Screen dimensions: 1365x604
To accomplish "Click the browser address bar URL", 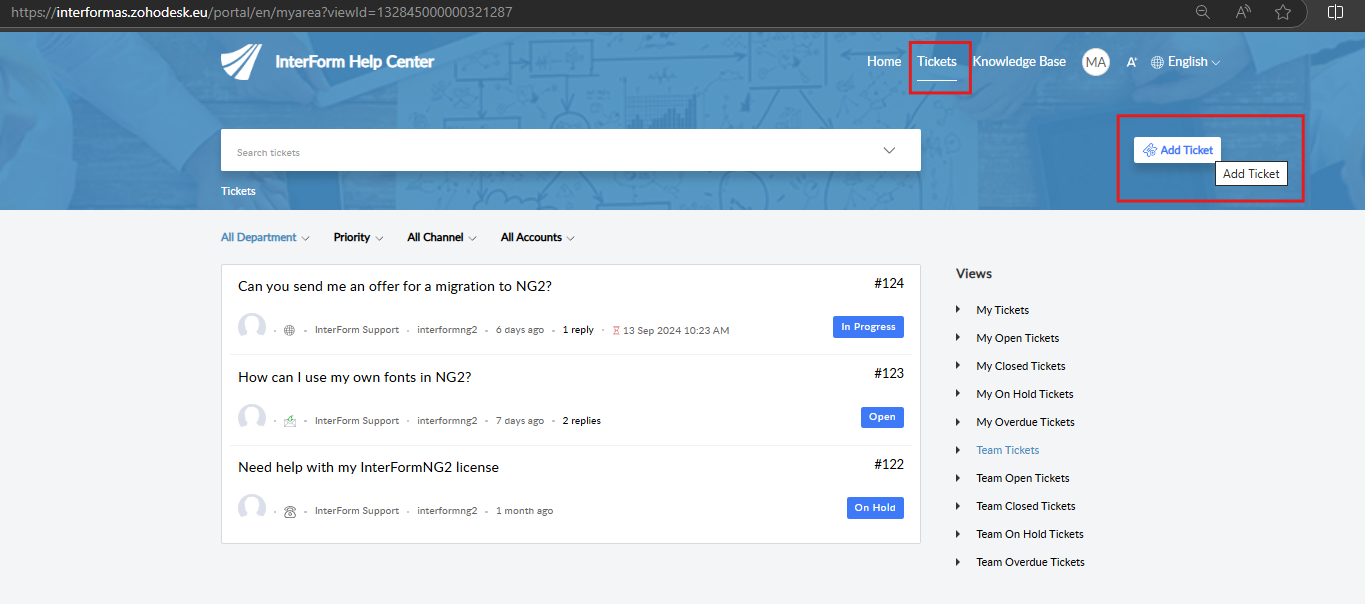I will 262,12.
